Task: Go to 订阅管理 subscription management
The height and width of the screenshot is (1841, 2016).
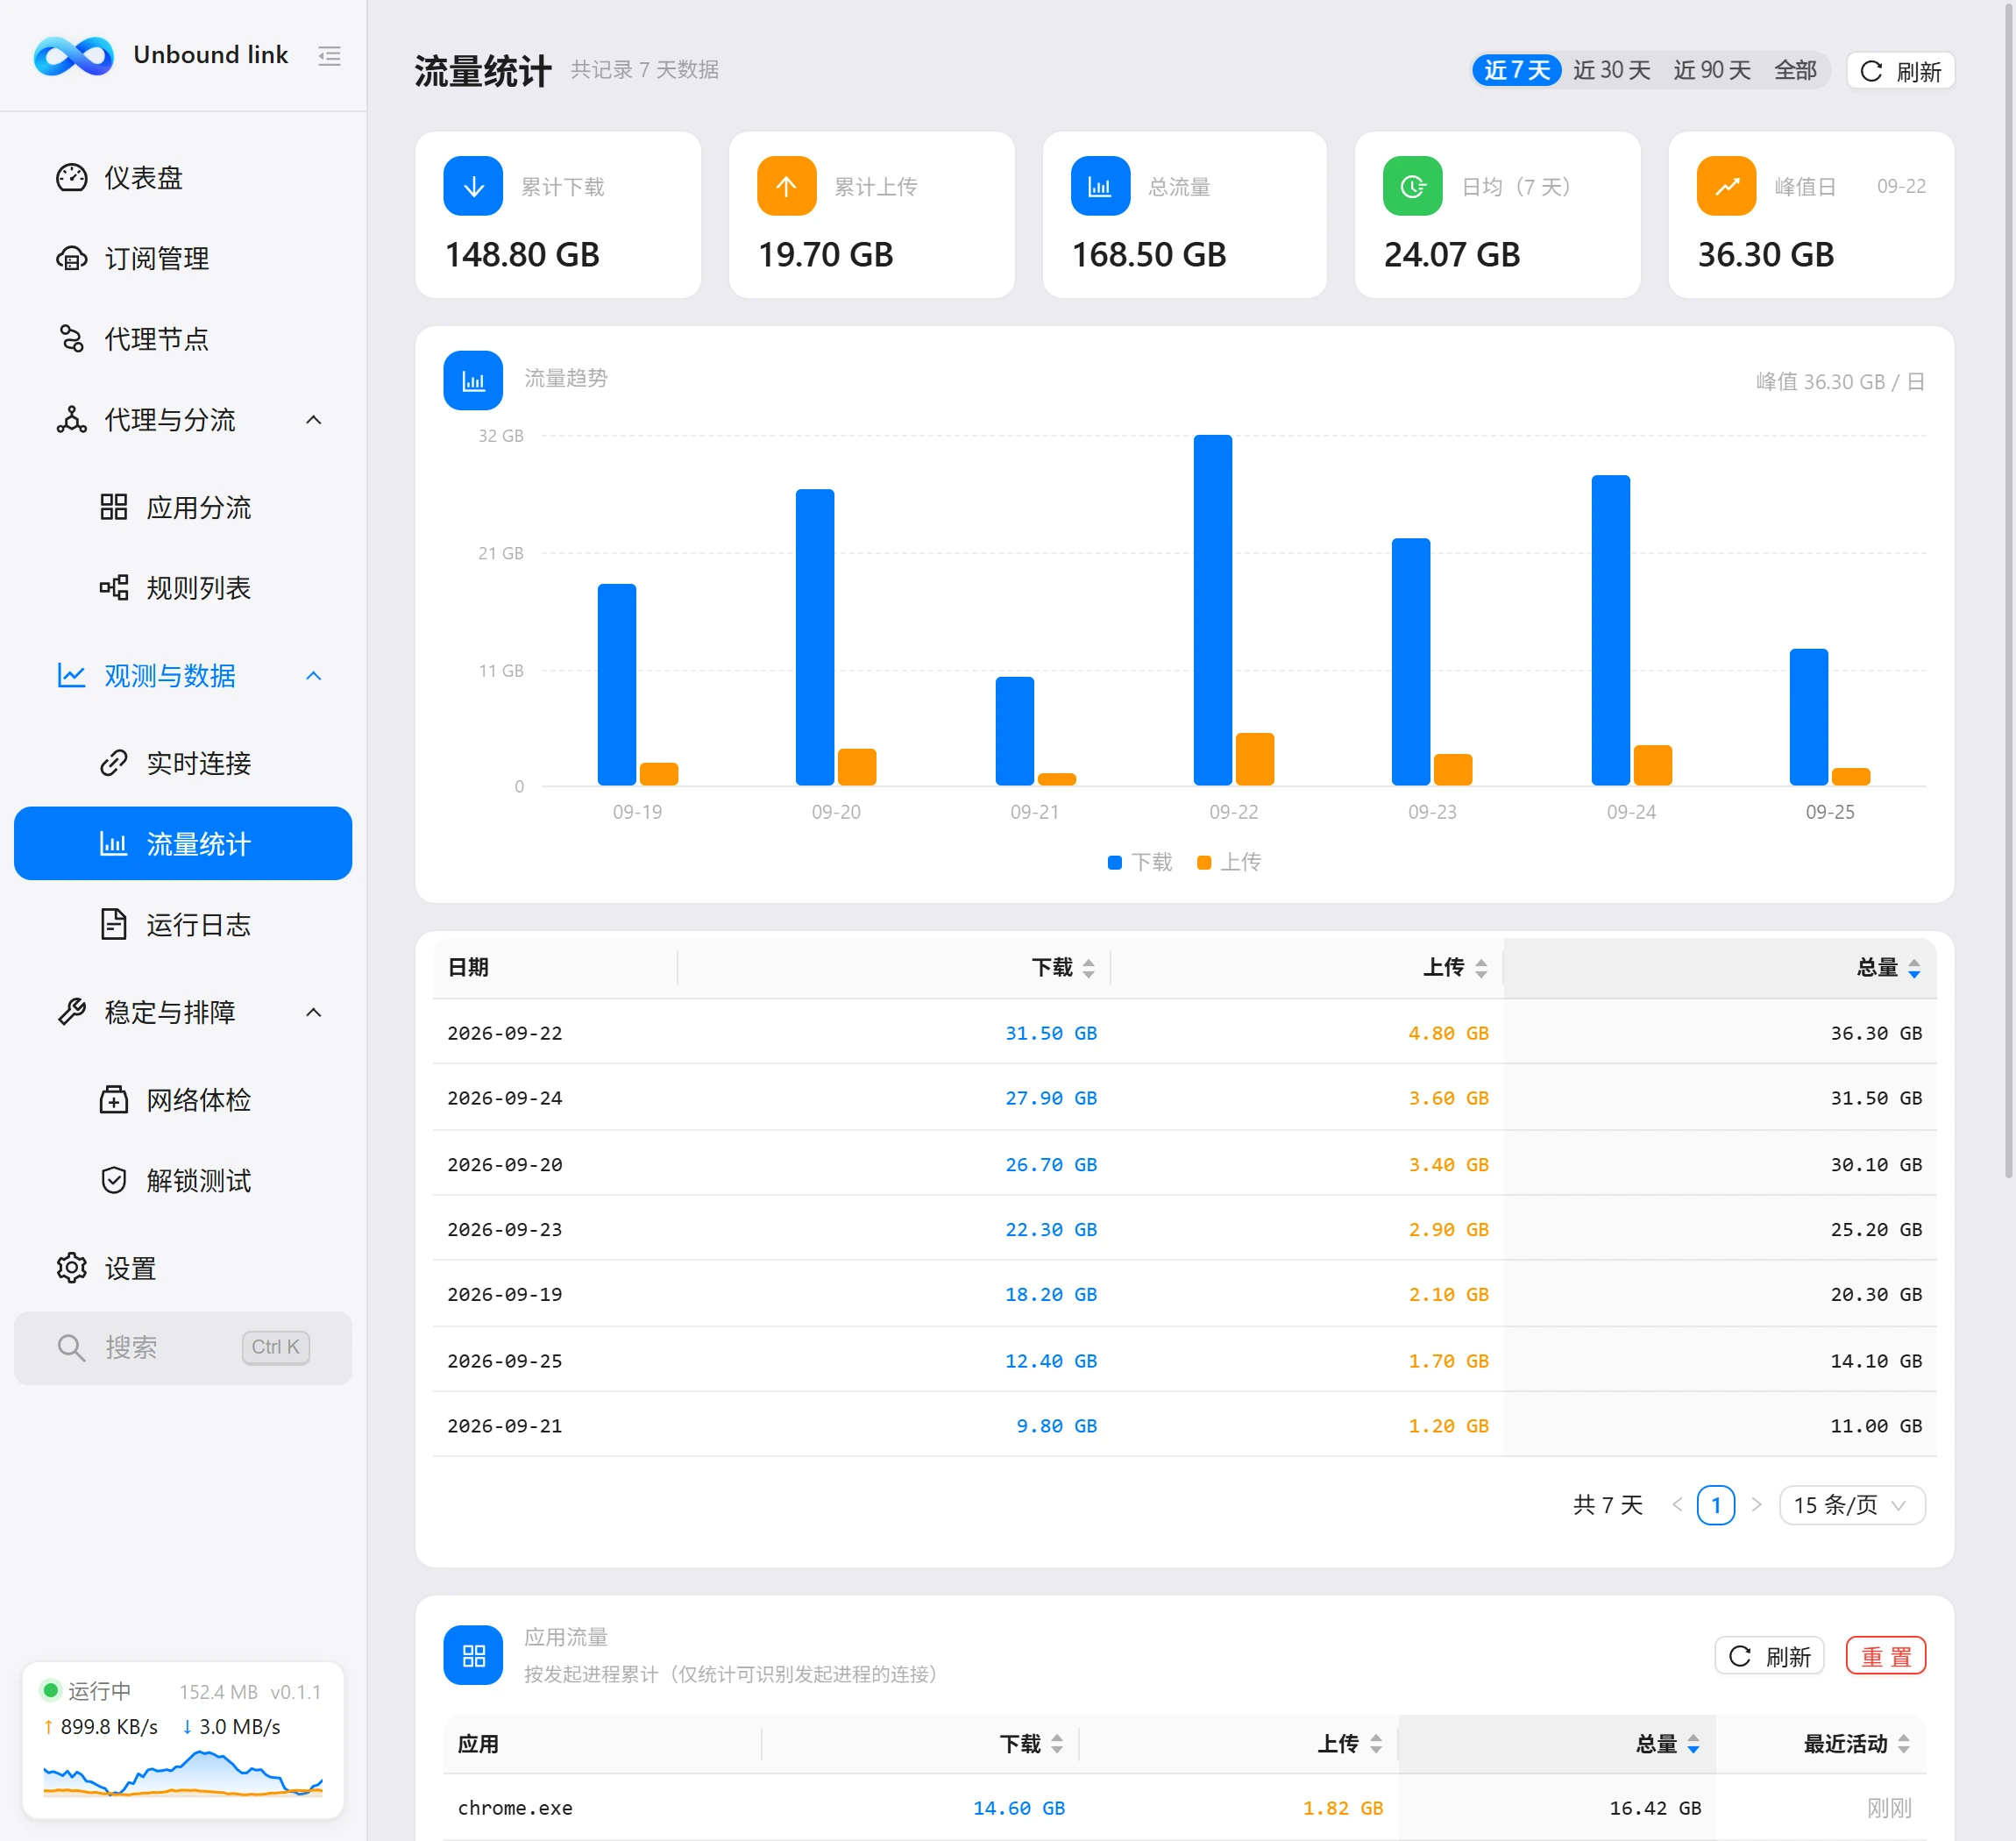Action: [x=183, y=259]
